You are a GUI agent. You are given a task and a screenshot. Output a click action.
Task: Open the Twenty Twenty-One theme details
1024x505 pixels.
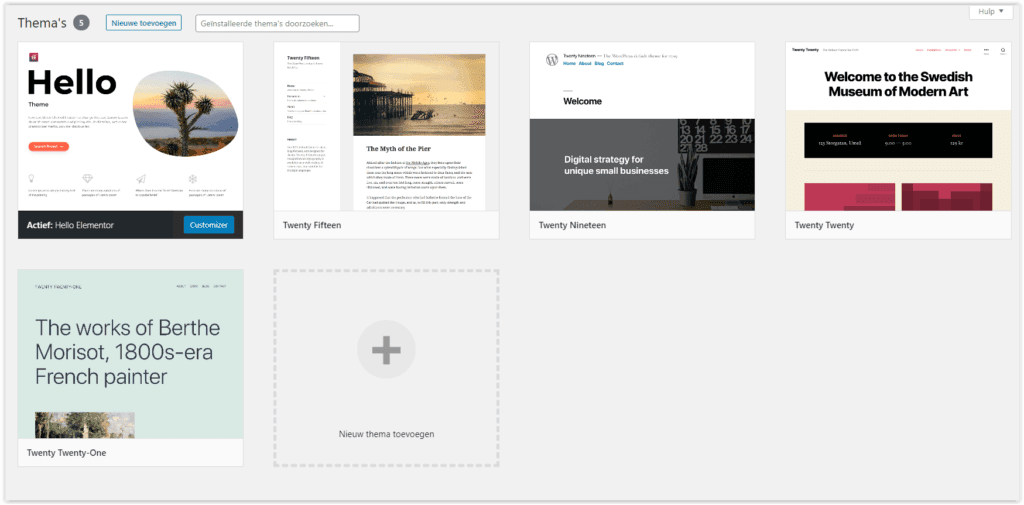click(130, 353)
